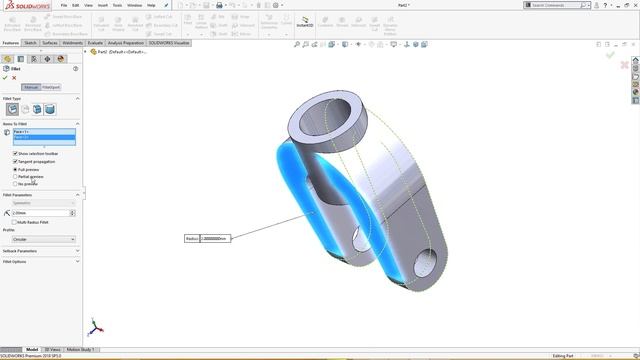640x360 pixels.
Task: Open the DisplayManager tab icon
Action: coord(61,59)
